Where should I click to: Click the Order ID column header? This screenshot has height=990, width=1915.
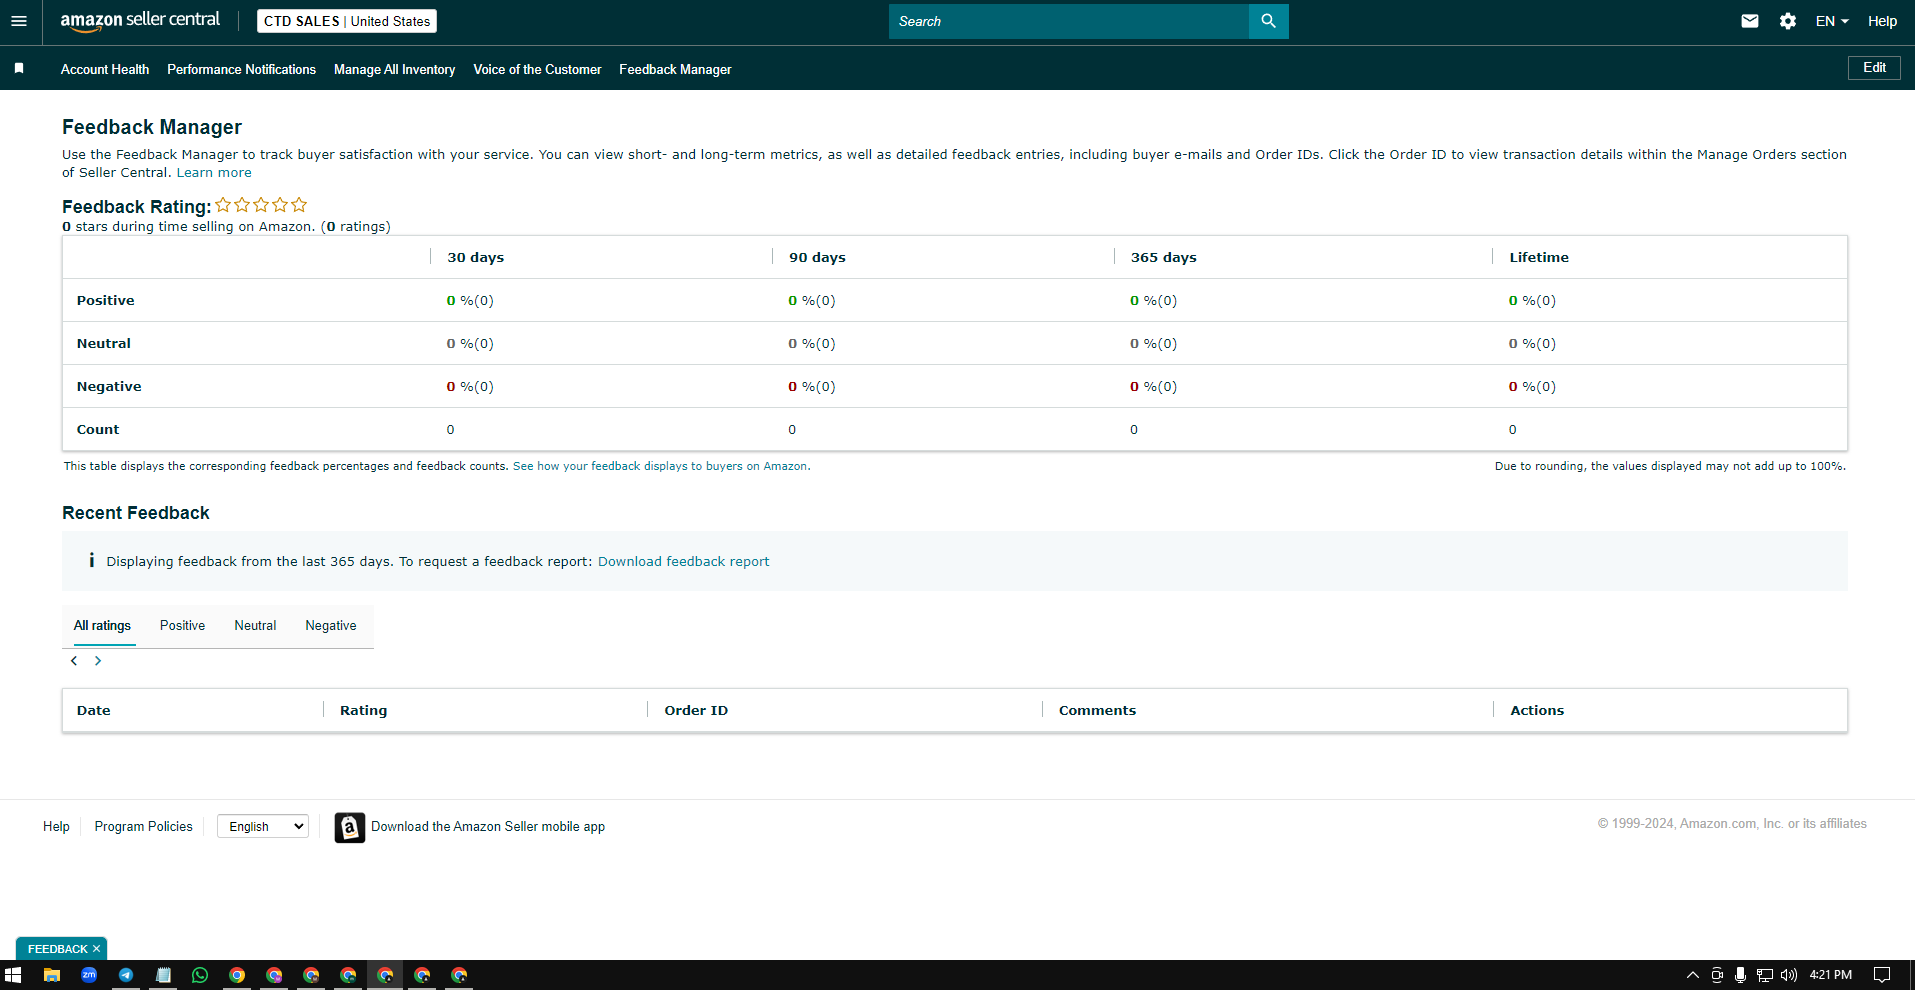(696, 710)
